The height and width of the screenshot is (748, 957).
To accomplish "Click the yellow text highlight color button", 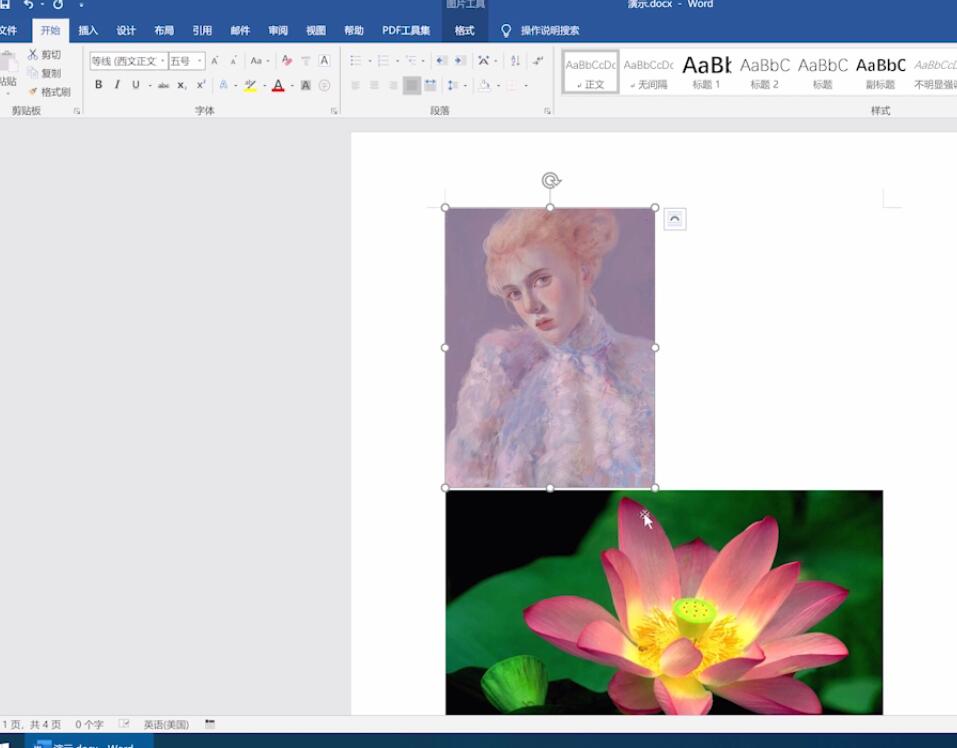I will [250, 85].
